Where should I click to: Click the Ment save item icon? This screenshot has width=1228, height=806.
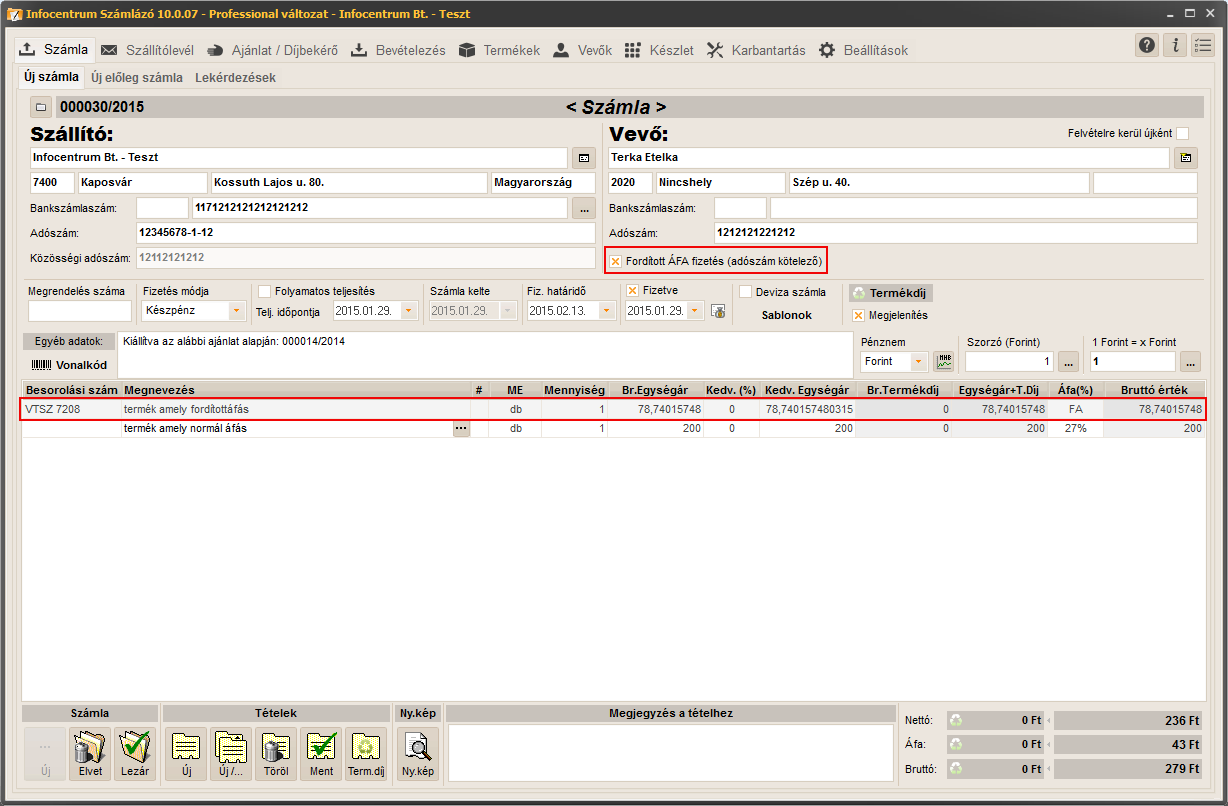[x=321, y=753]
